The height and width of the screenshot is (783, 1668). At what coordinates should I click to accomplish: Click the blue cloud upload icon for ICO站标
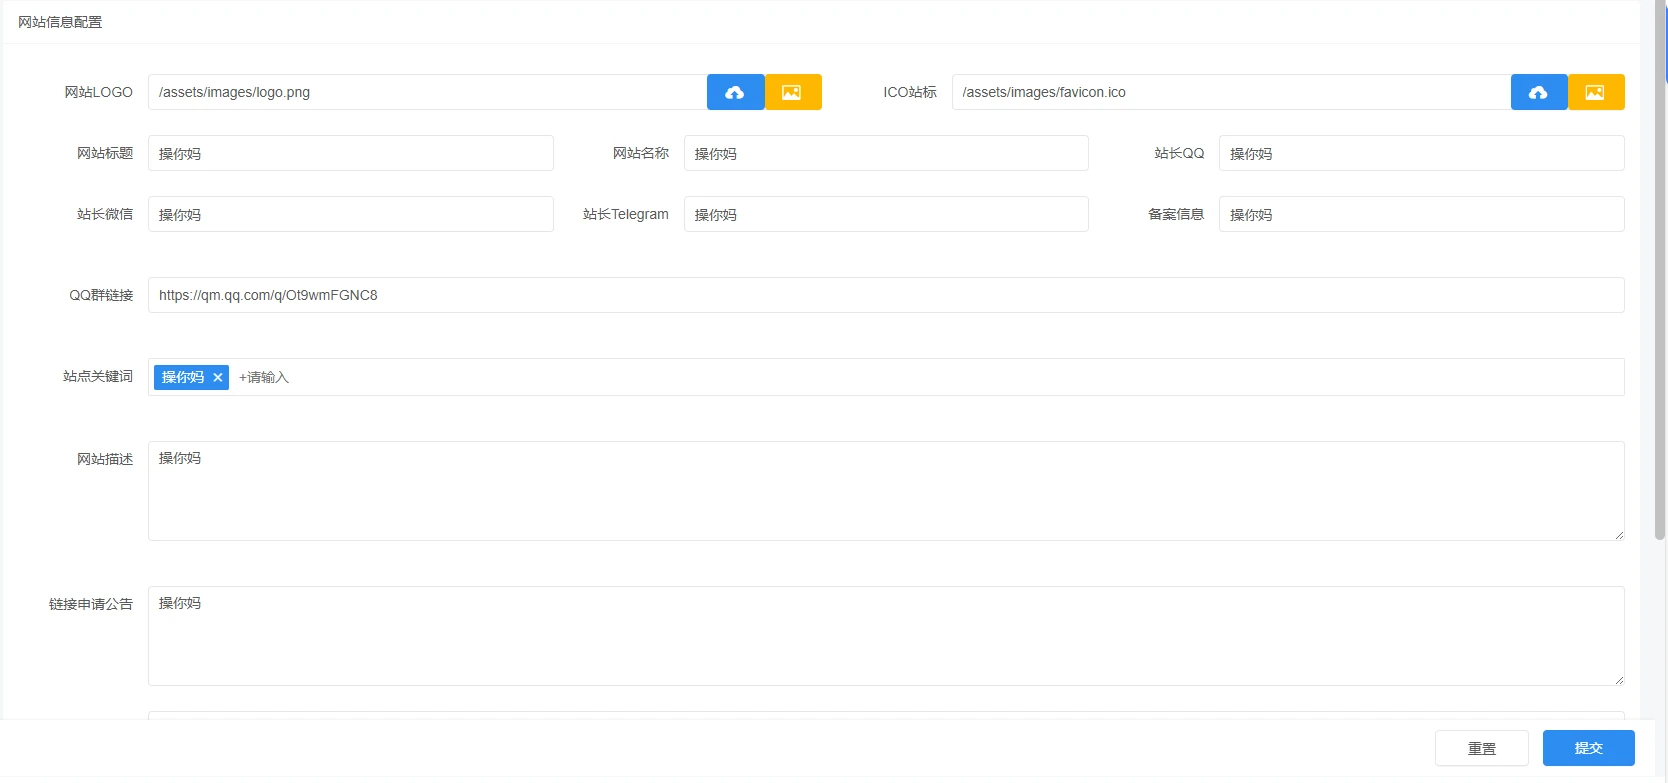(1538, 92)
